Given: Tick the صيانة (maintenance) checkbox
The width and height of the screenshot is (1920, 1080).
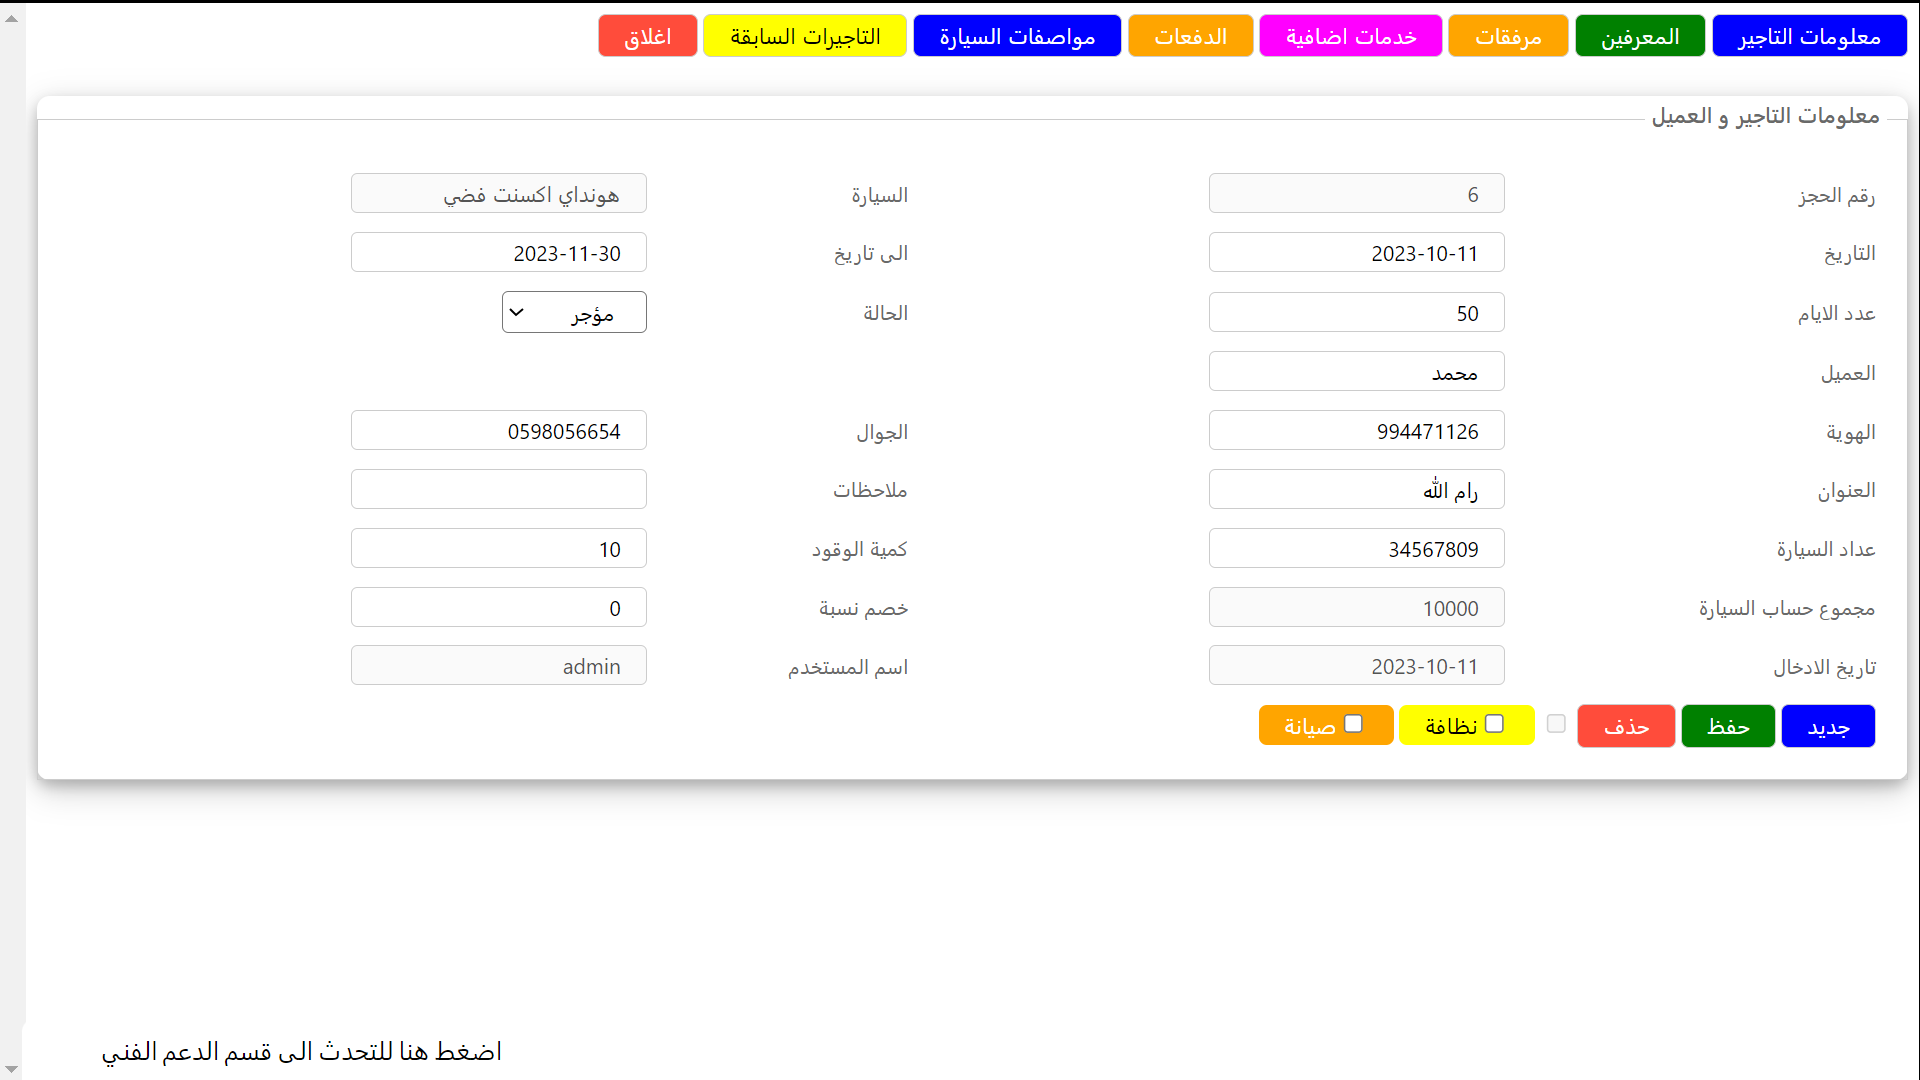Looking at the screenshot, I should point(1353,724).
